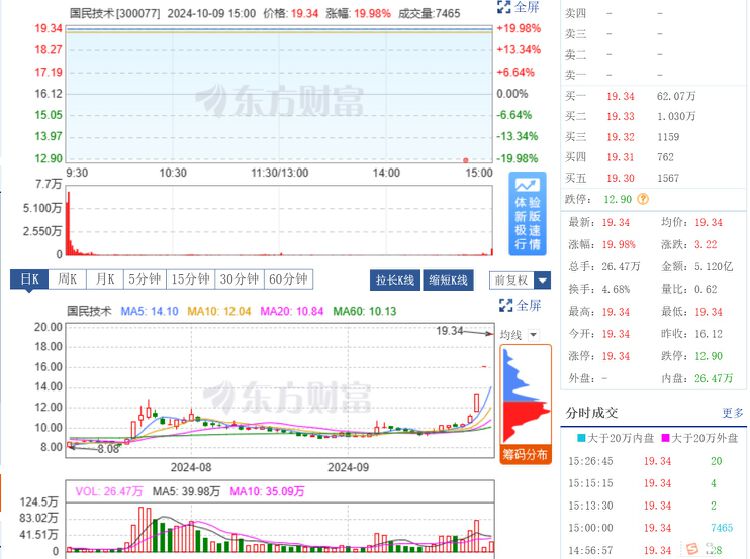Open the 体验新版极速行情 banner

pos(527,214)
